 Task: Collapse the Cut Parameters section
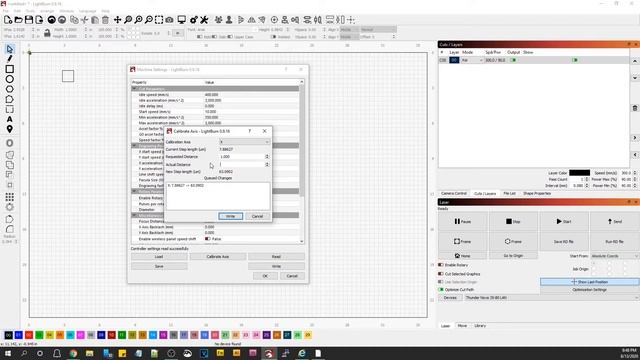pos(134,89)
